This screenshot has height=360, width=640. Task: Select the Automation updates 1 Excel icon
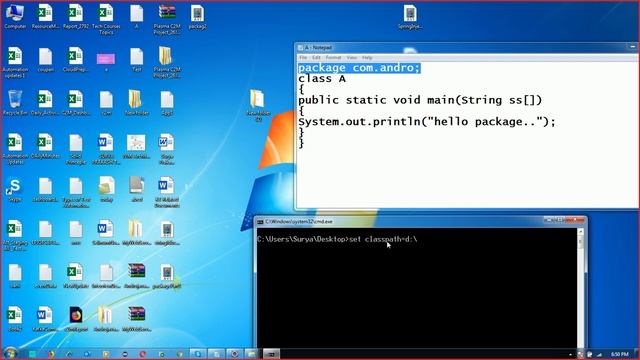[x=15, y=62]
